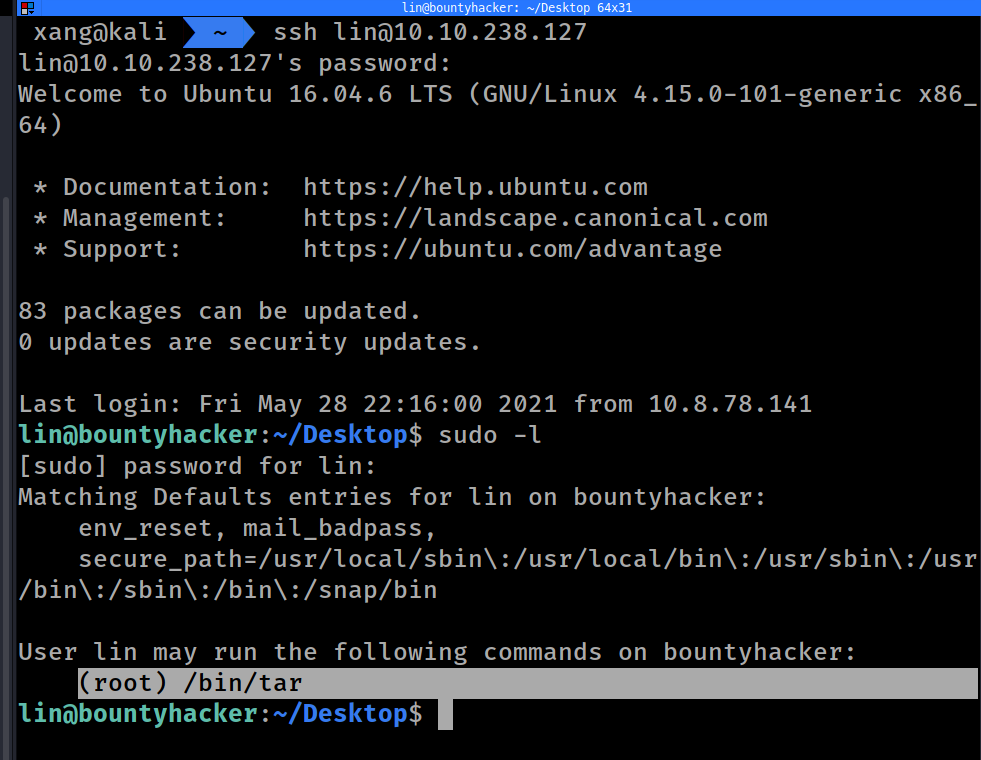Open the help.ubuntu.com documentation link
This screenshot has height=760, width=981.
[x=475, y=187]
